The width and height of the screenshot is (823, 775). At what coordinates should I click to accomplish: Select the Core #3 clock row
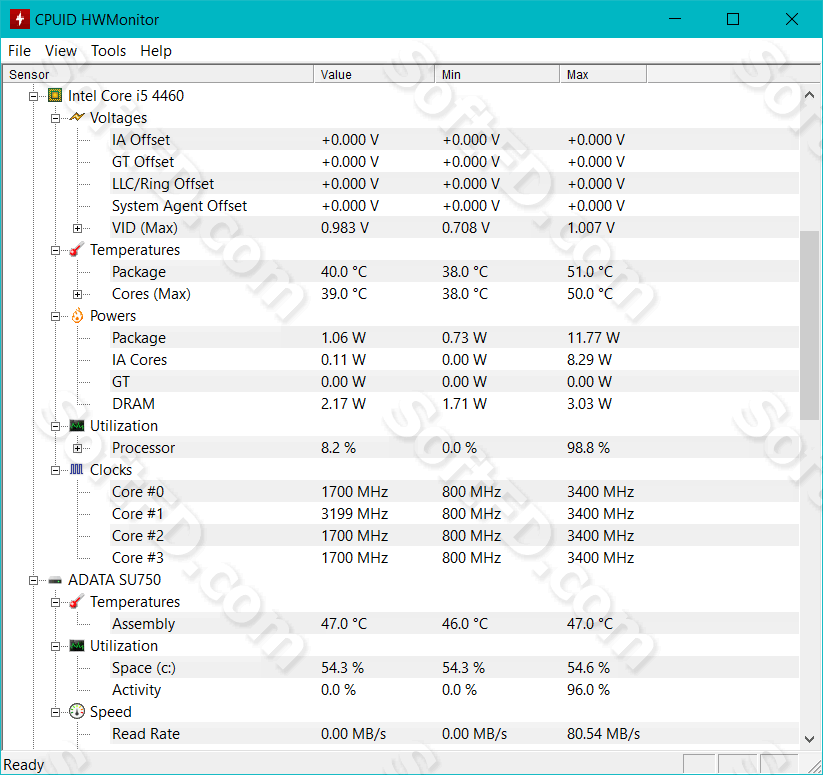click(x=455, y=558)
